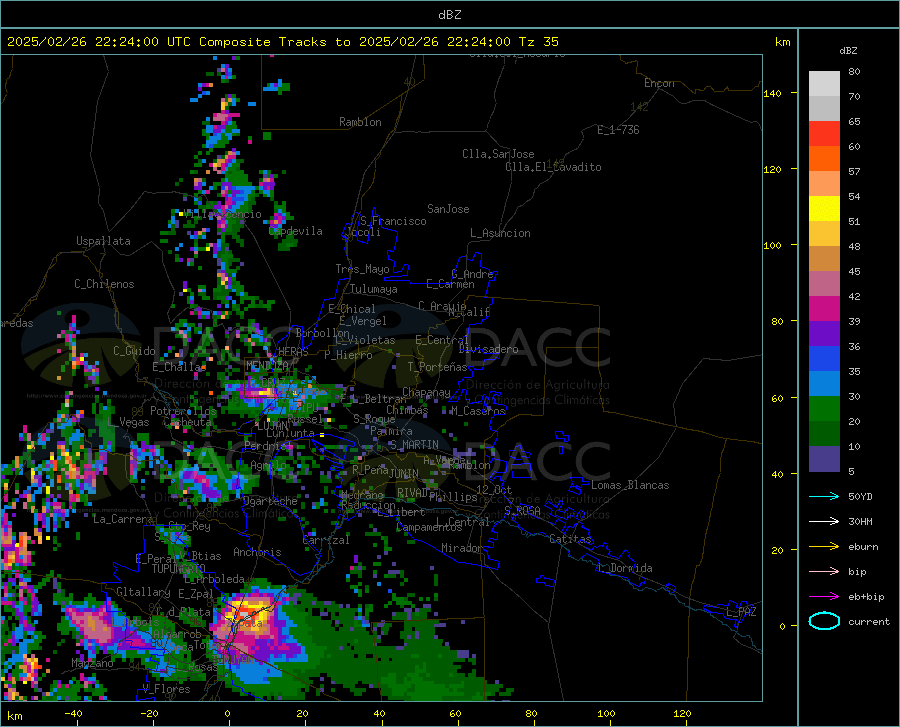
Task: Click the '50YD' legend label
Action: tap(860, 496)
